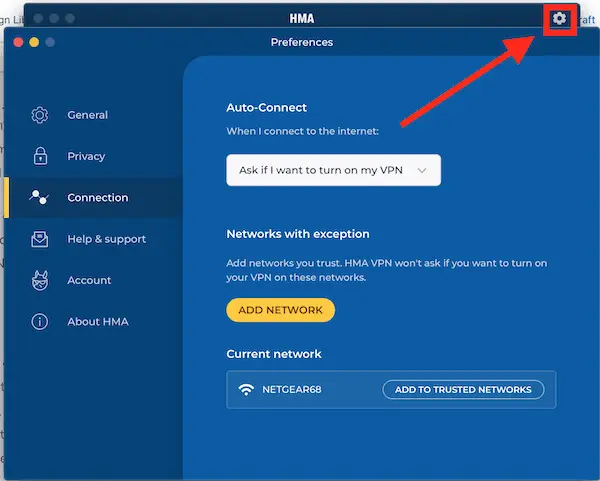Show the About HMA section

coord(93,321)
